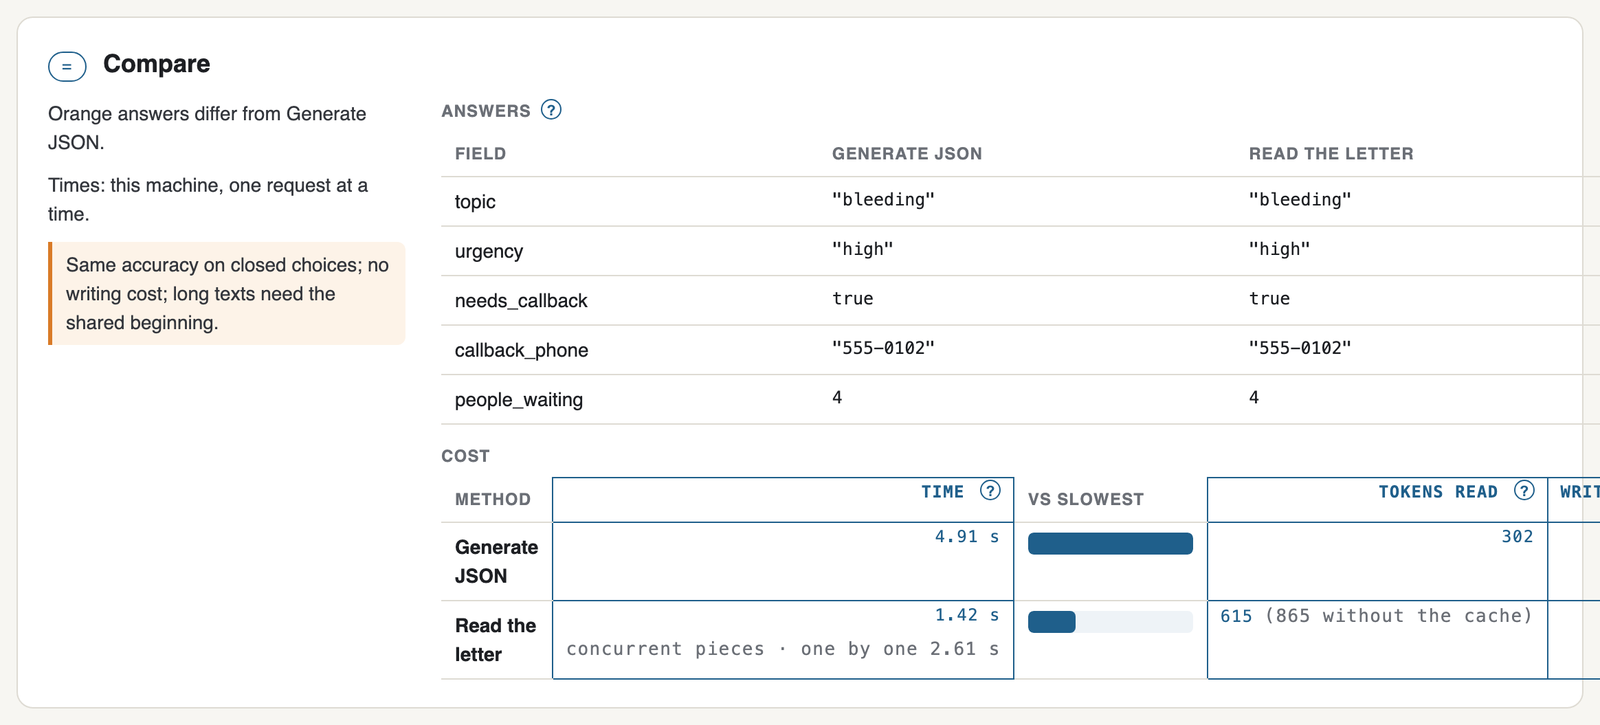This screenshot has height=725, width=1600.
Task: Click the 302 tokens read value
Action: pyautogui.click(x=1517, y=537)
